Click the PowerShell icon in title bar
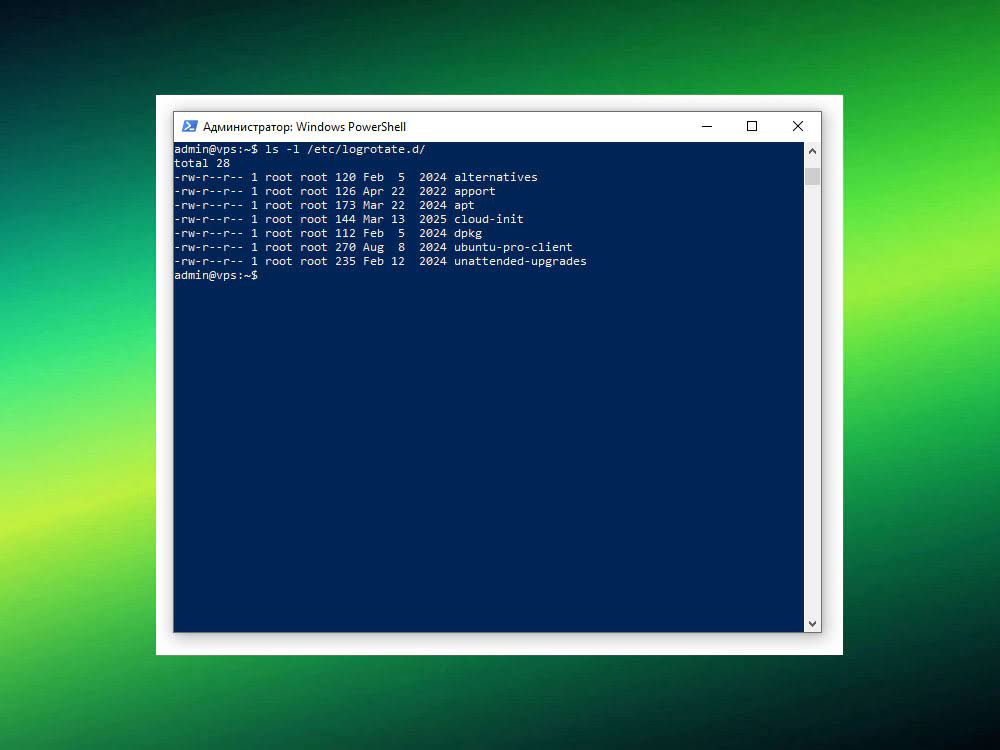Image resolution: width=1000 pixels, height=750 pixels. 189,126
